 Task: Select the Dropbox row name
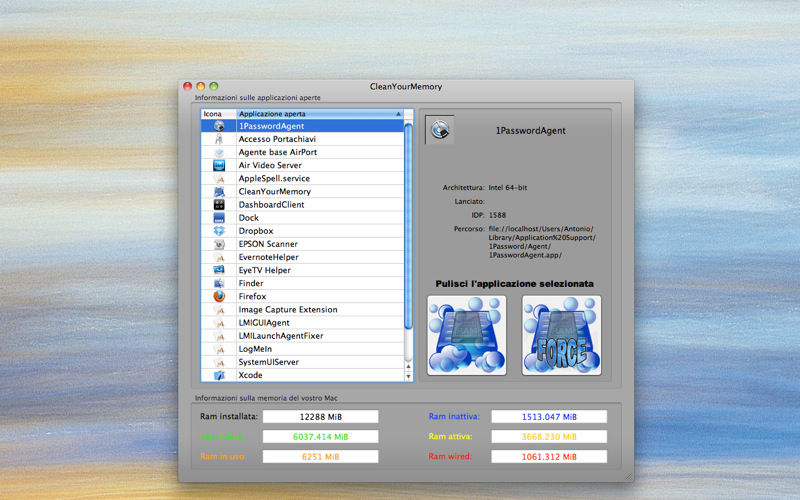(x=256, y=231)
